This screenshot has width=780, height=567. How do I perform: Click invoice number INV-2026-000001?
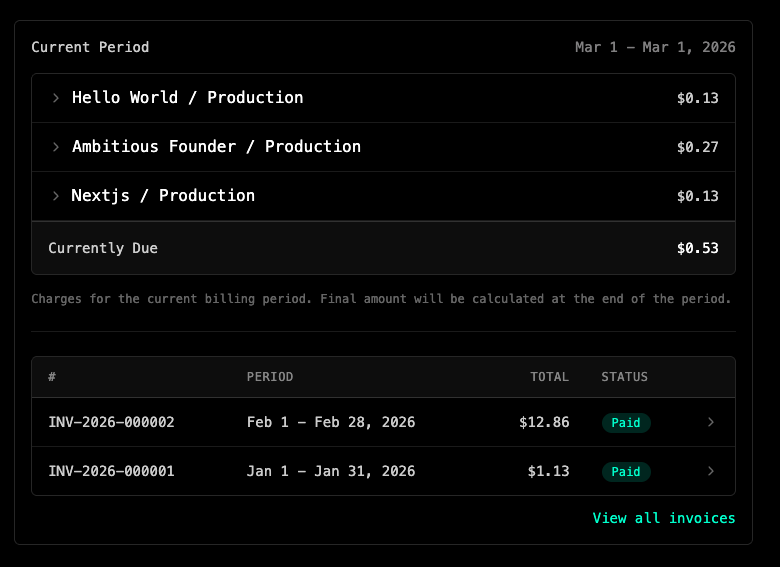click(111, 471)
